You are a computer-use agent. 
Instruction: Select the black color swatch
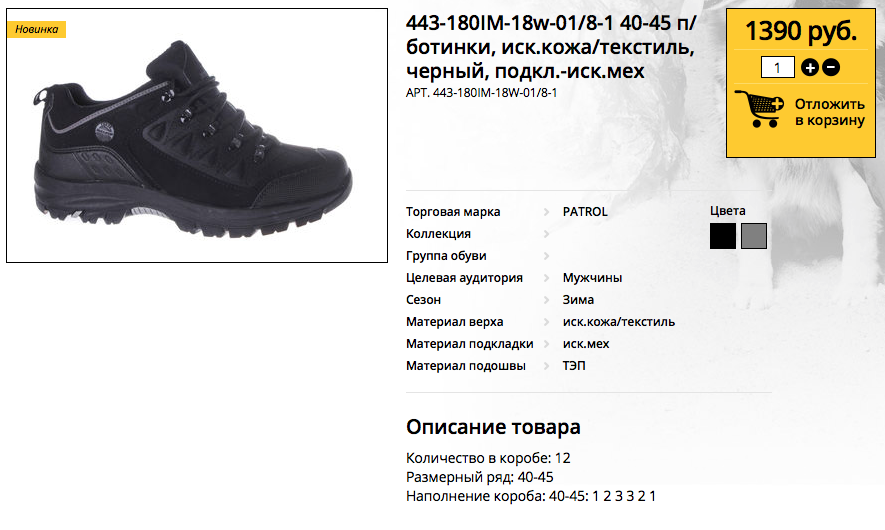tap(723, 236)
